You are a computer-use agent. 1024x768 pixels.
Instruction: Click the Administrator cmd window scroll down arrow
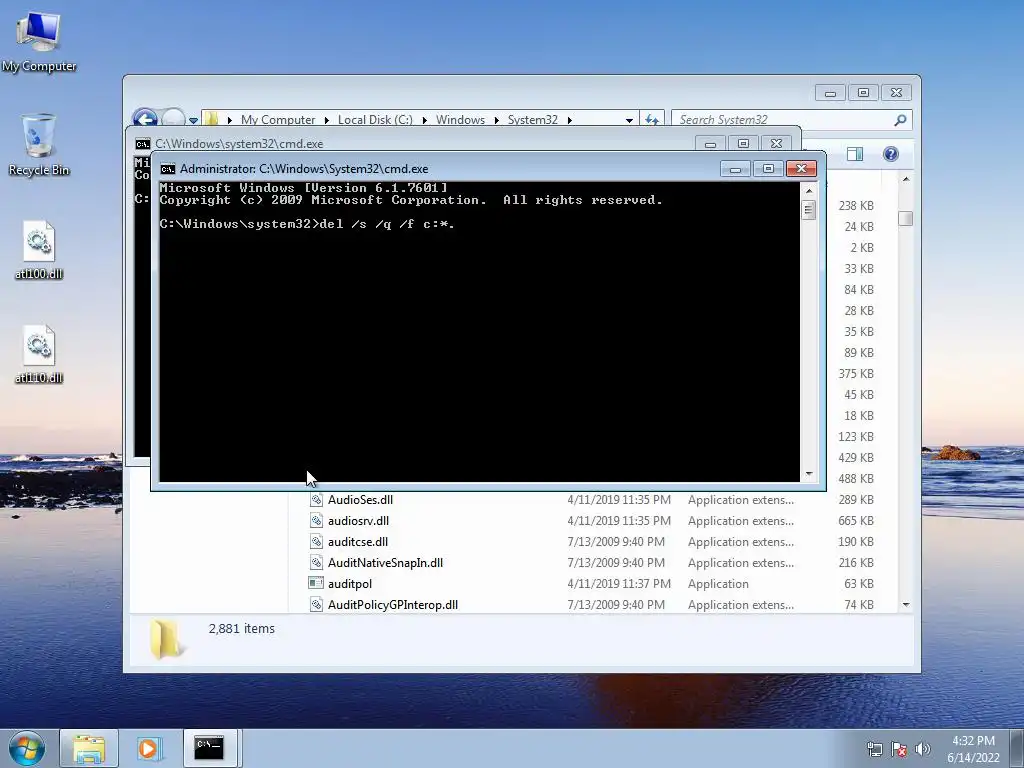[809, 473]
